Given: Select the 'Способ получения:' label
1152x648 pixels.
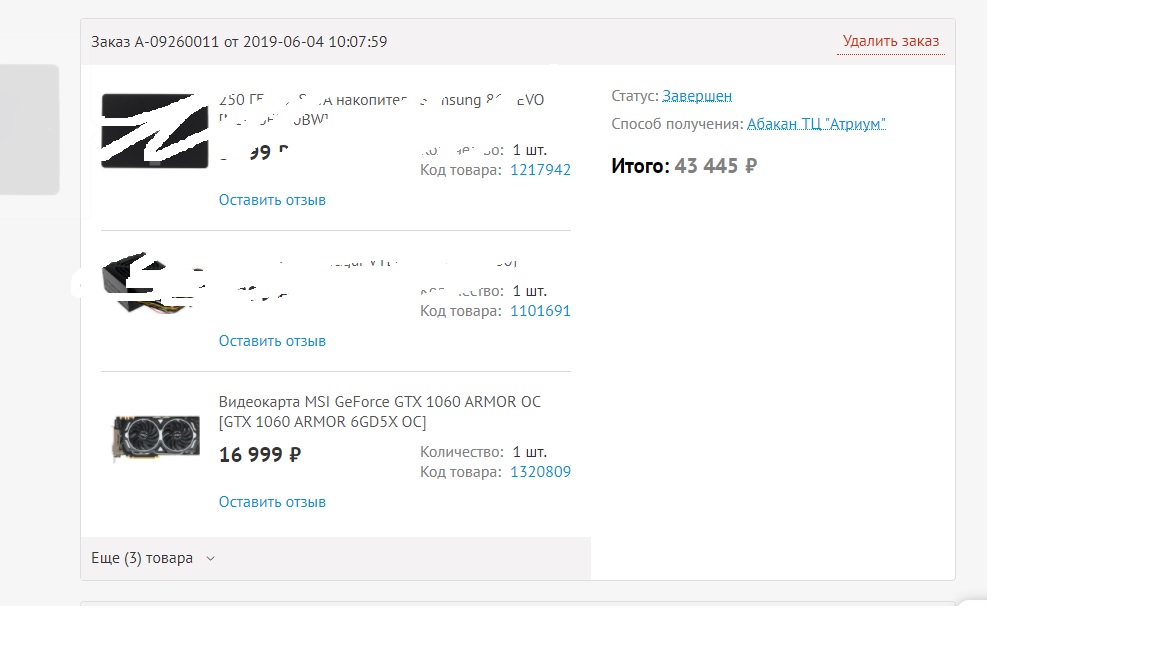Looking at the screenshot, I should [x=677, y=123].
